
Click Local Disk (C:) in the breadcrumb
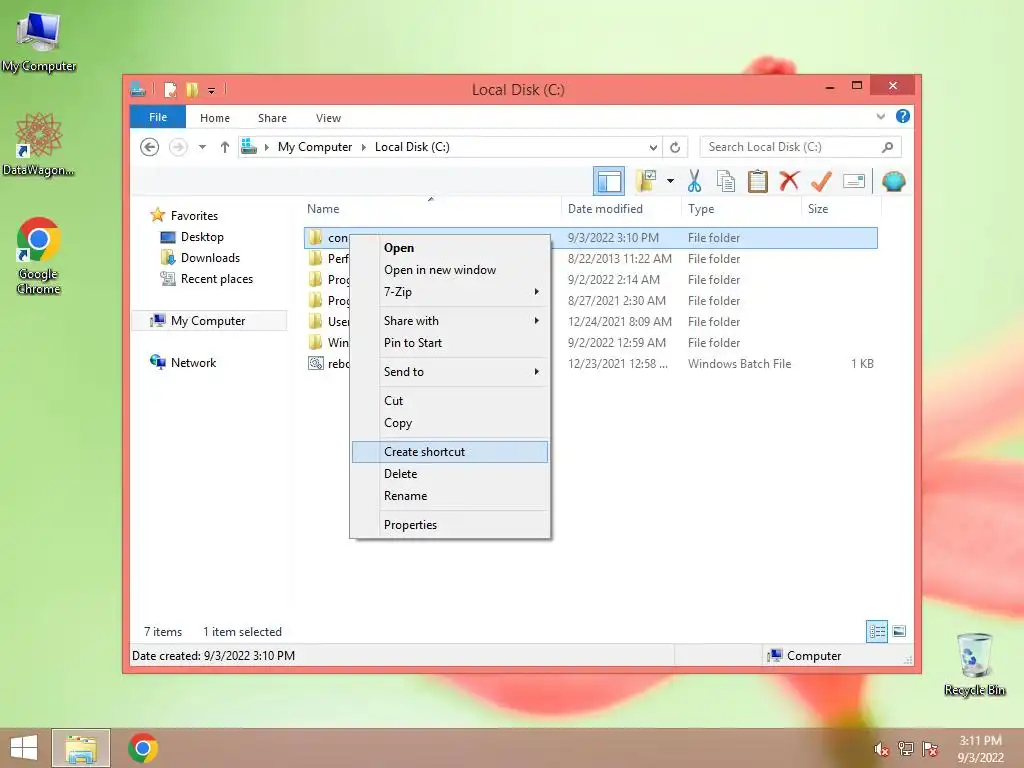coord(412,147)
